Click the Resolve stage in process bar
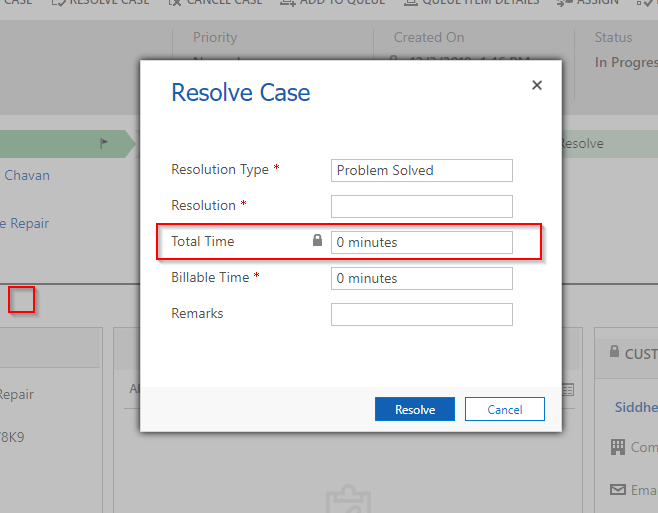This screenshot has height=513, width=658. tap(583, 144)
